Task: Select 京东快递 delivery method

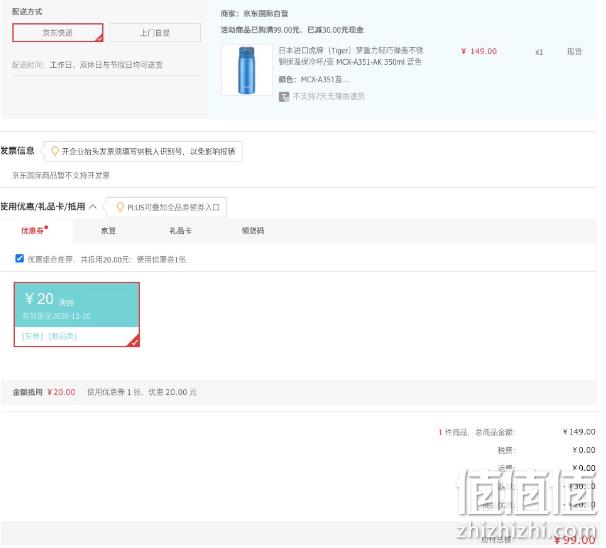Action: tap(58, 32)
